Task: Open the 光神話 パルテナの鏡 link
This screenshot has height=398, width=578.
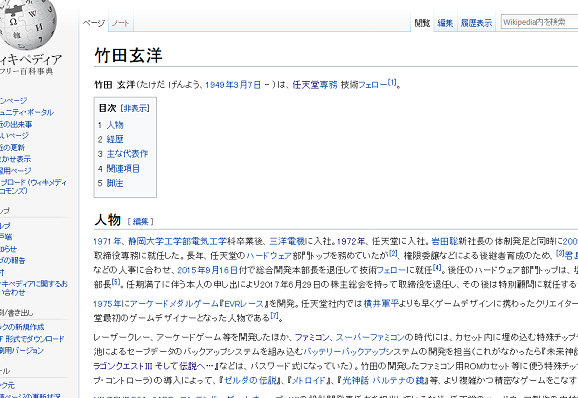Action: [x=383, y=380]
